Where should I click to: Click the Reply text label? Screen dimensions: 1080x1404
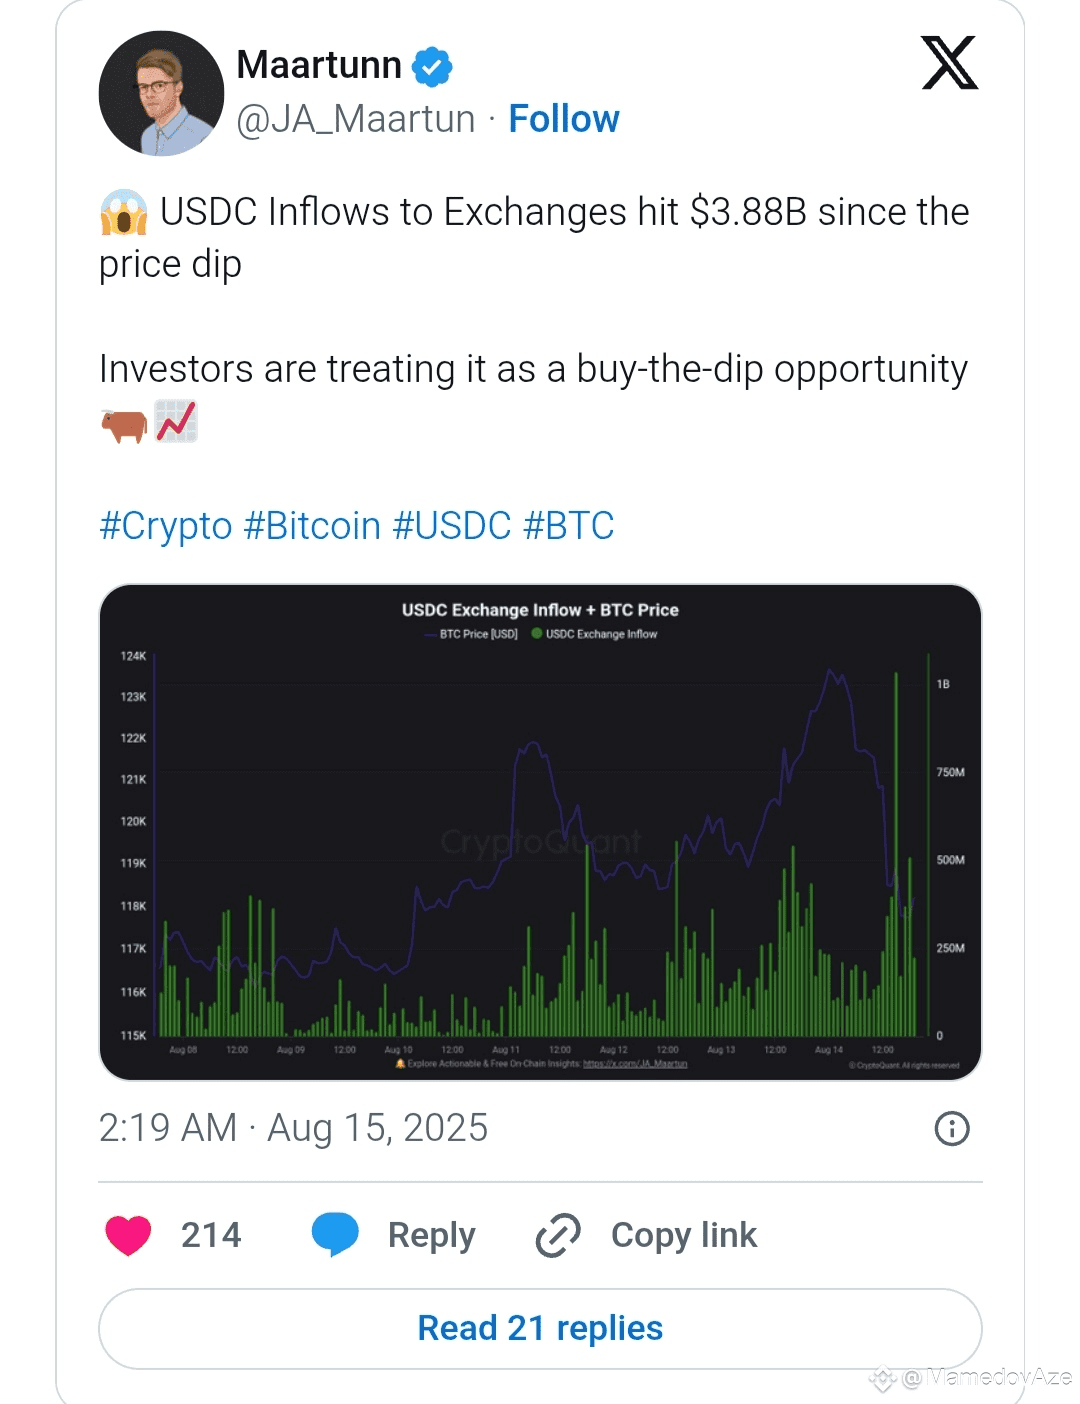pyautogui.click(x=431, y=1235)
